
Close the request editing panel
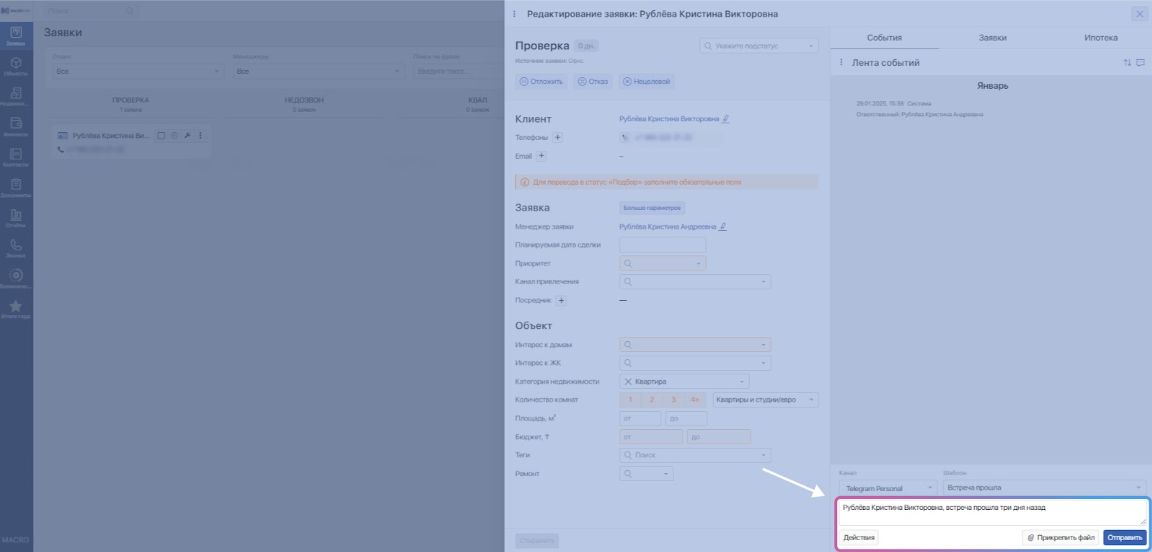pyautogui.click(x=1139, y=14)
